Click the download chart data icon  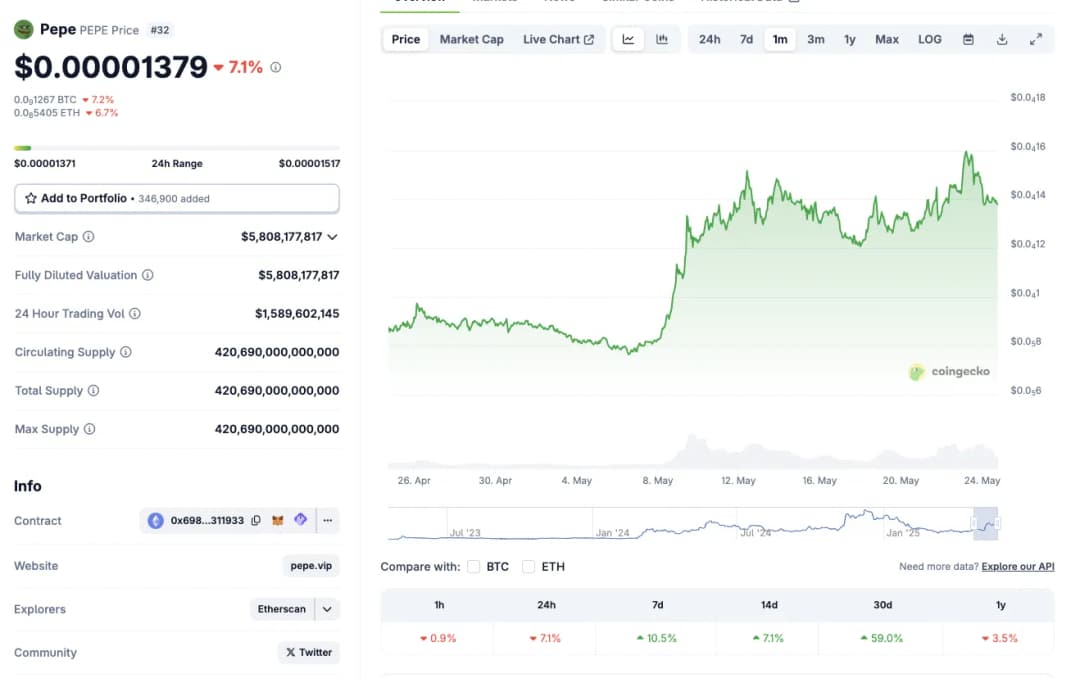pyautogui.click(x=1002, y=39)
